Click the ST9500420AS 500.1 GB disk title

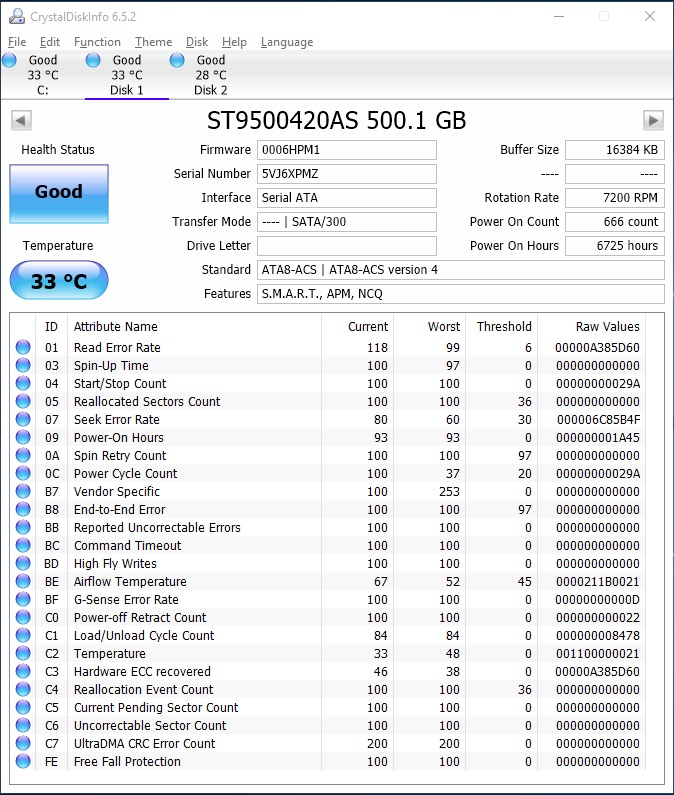pyautogui.click(x=336, y=121)
